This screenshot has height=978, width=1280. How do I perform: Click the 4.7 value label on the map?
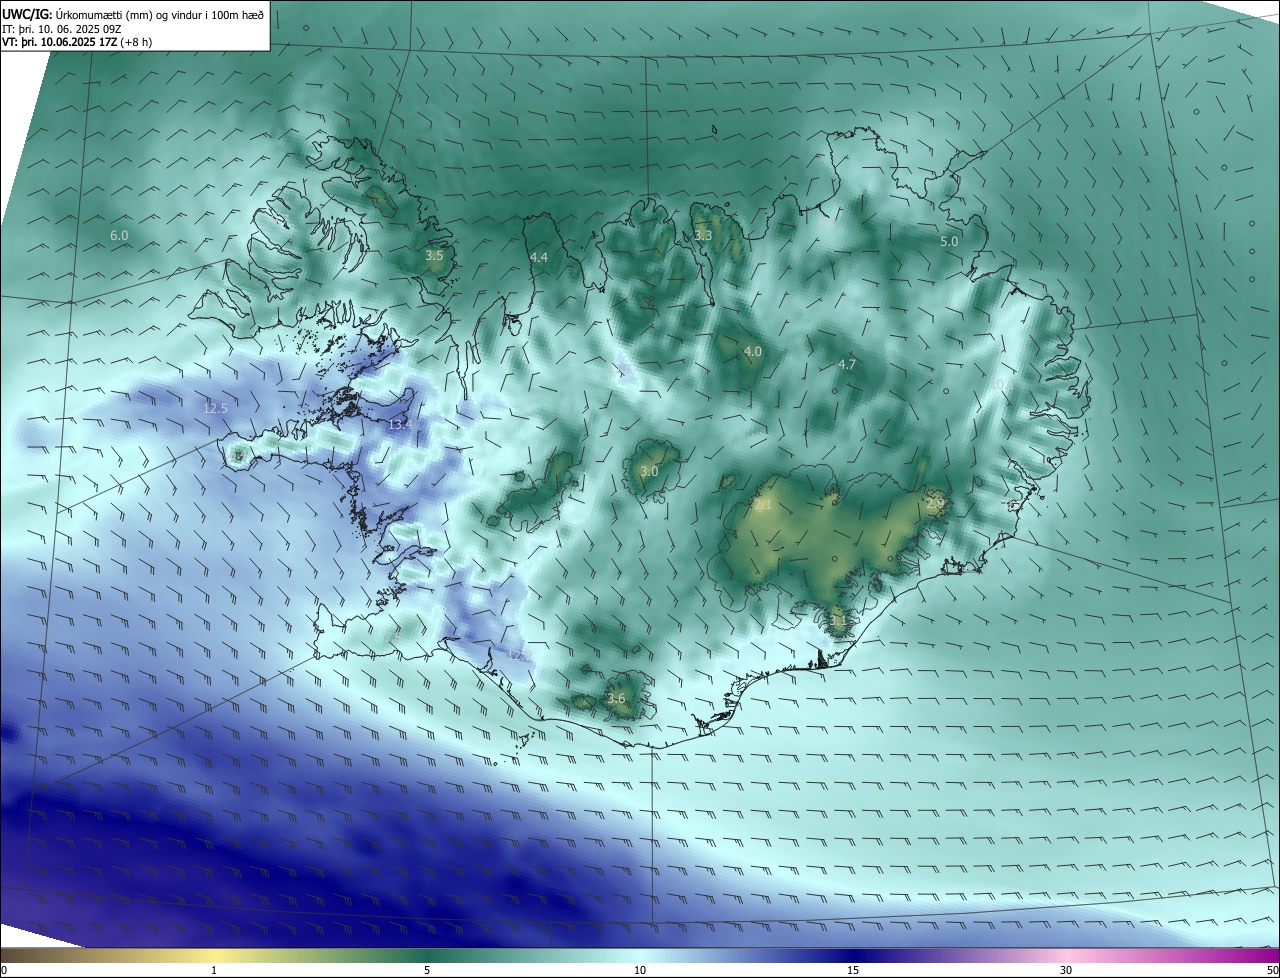(847, 365)
